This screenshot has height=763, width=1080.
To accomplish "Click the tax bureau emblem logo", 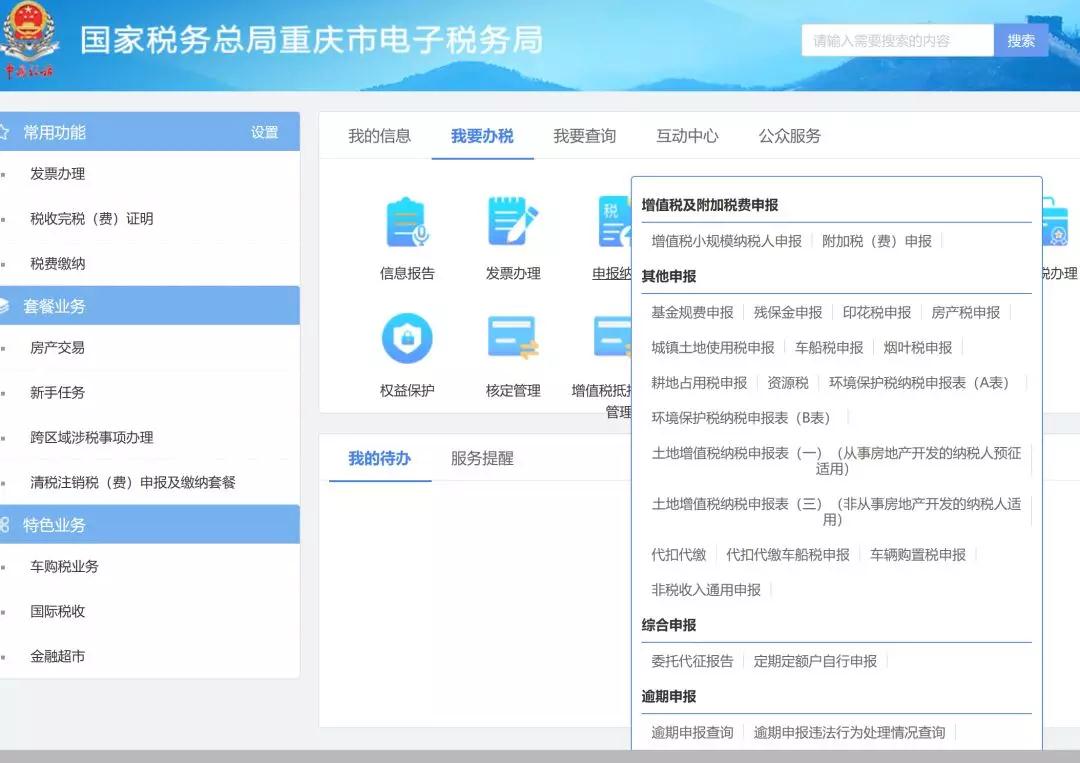I will click(x=28, y=41).
